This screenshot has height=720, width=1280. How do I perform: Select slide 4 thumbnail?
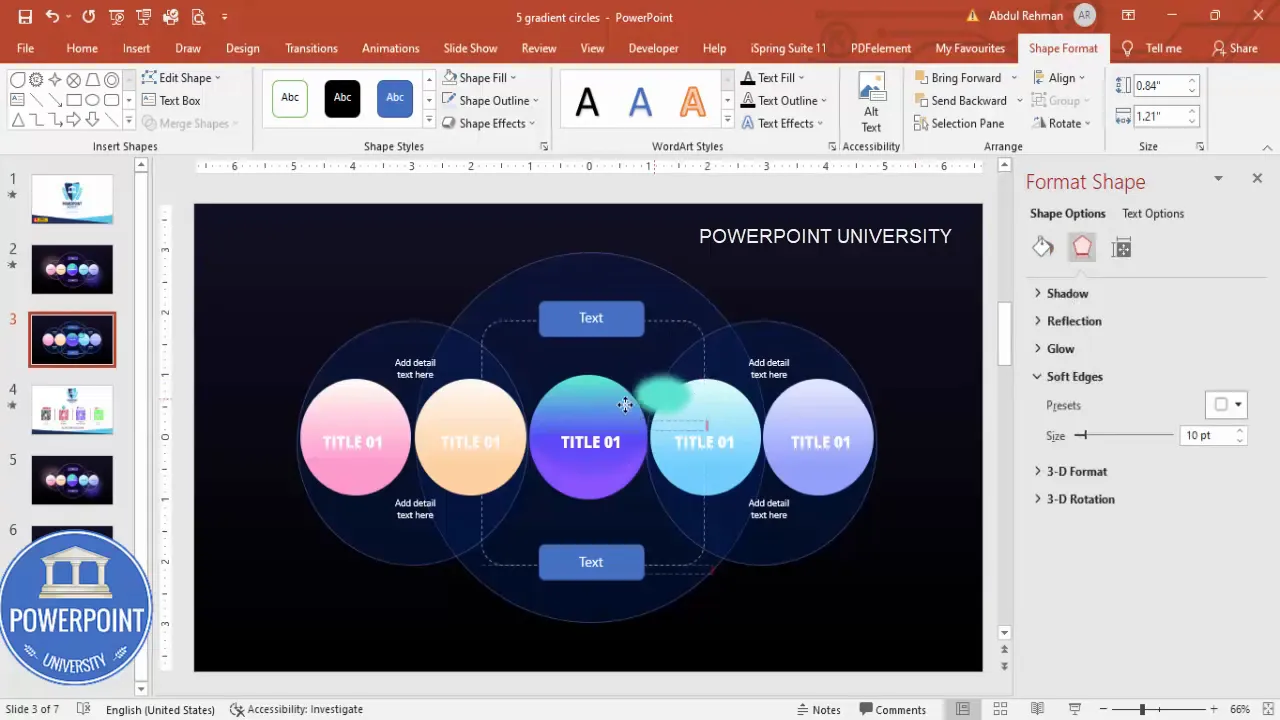coord(72,410)
